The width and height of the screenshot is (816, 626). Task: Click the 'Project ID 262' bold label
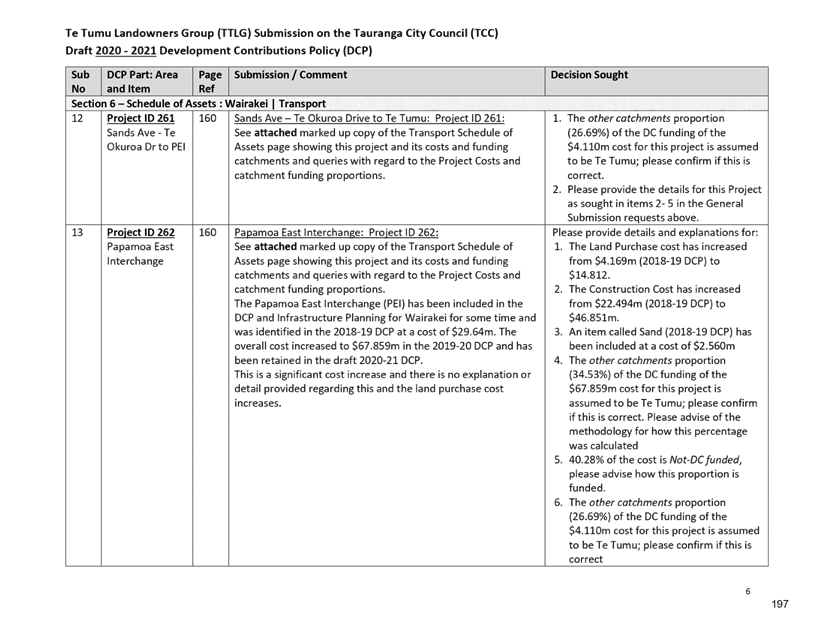pyautogui.click(x=141, y=233)
